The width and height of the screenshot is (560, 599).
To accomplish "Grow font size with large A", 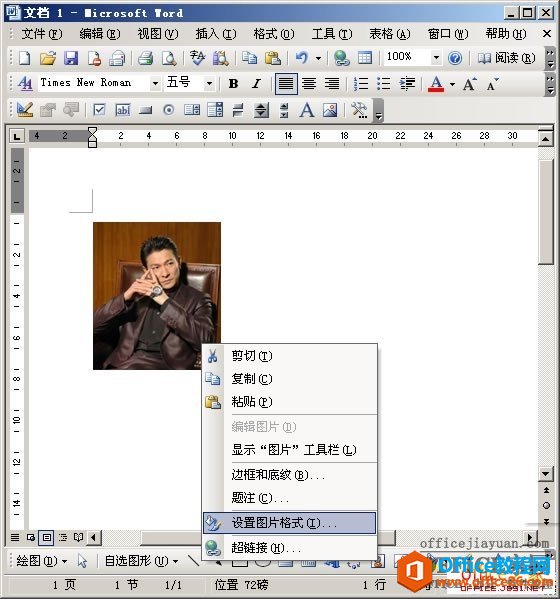I will click(469, 84).
